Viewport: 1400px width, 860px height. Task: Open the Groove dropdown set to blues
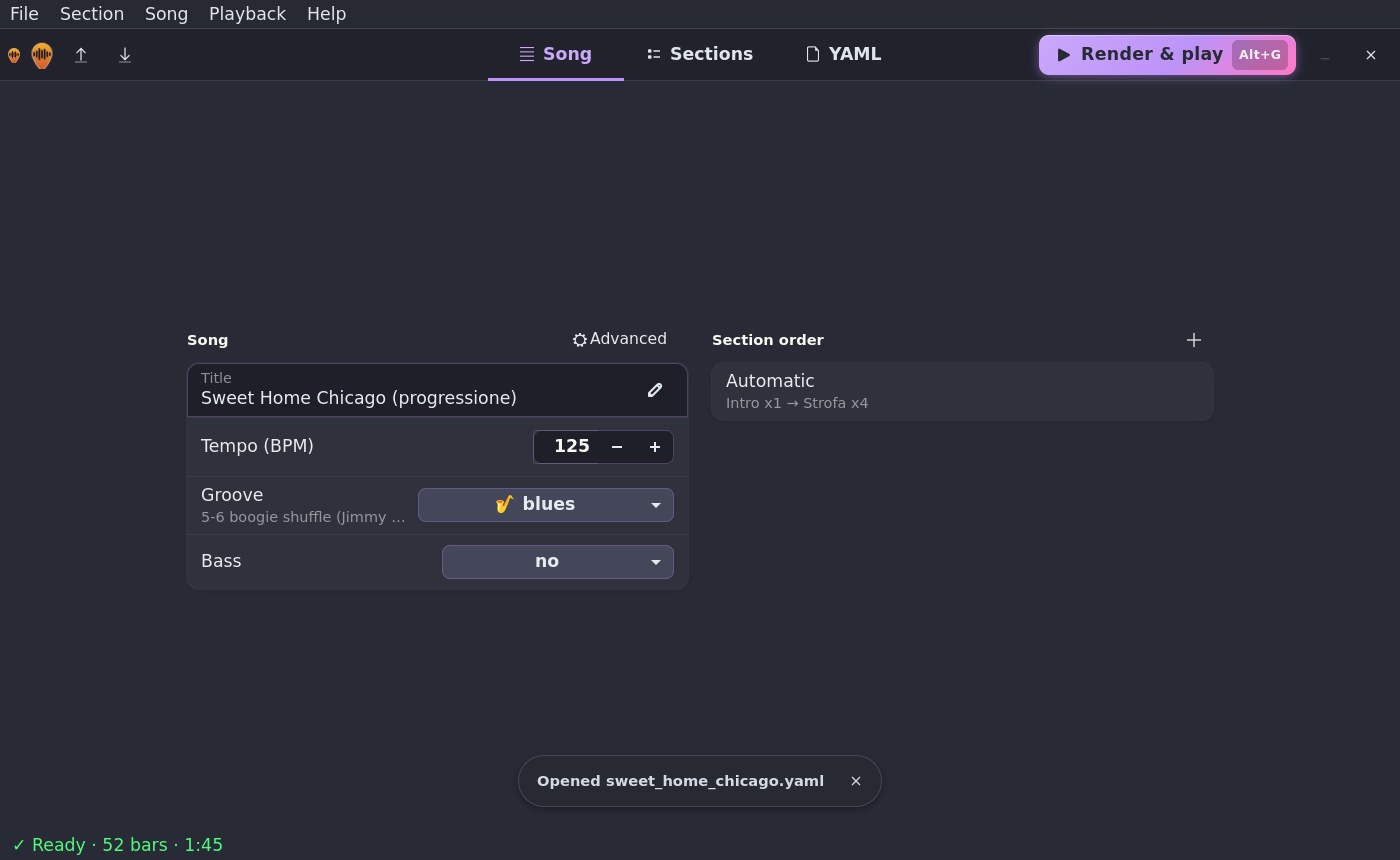pos(546,505)
